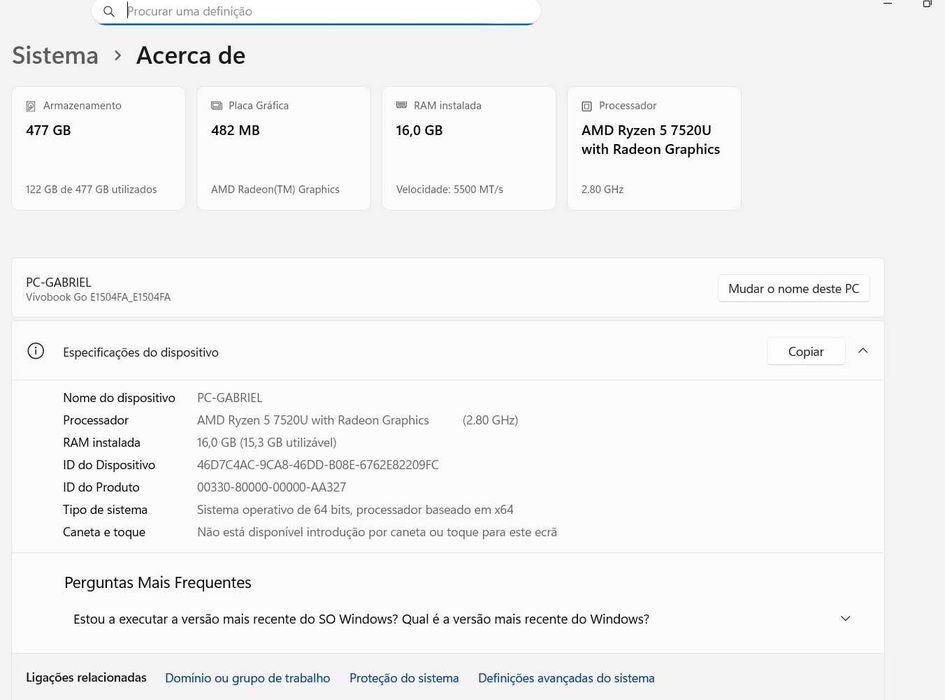Select the ID do Dispositivo value
The image size is (945, 700).
coord(318,465)
